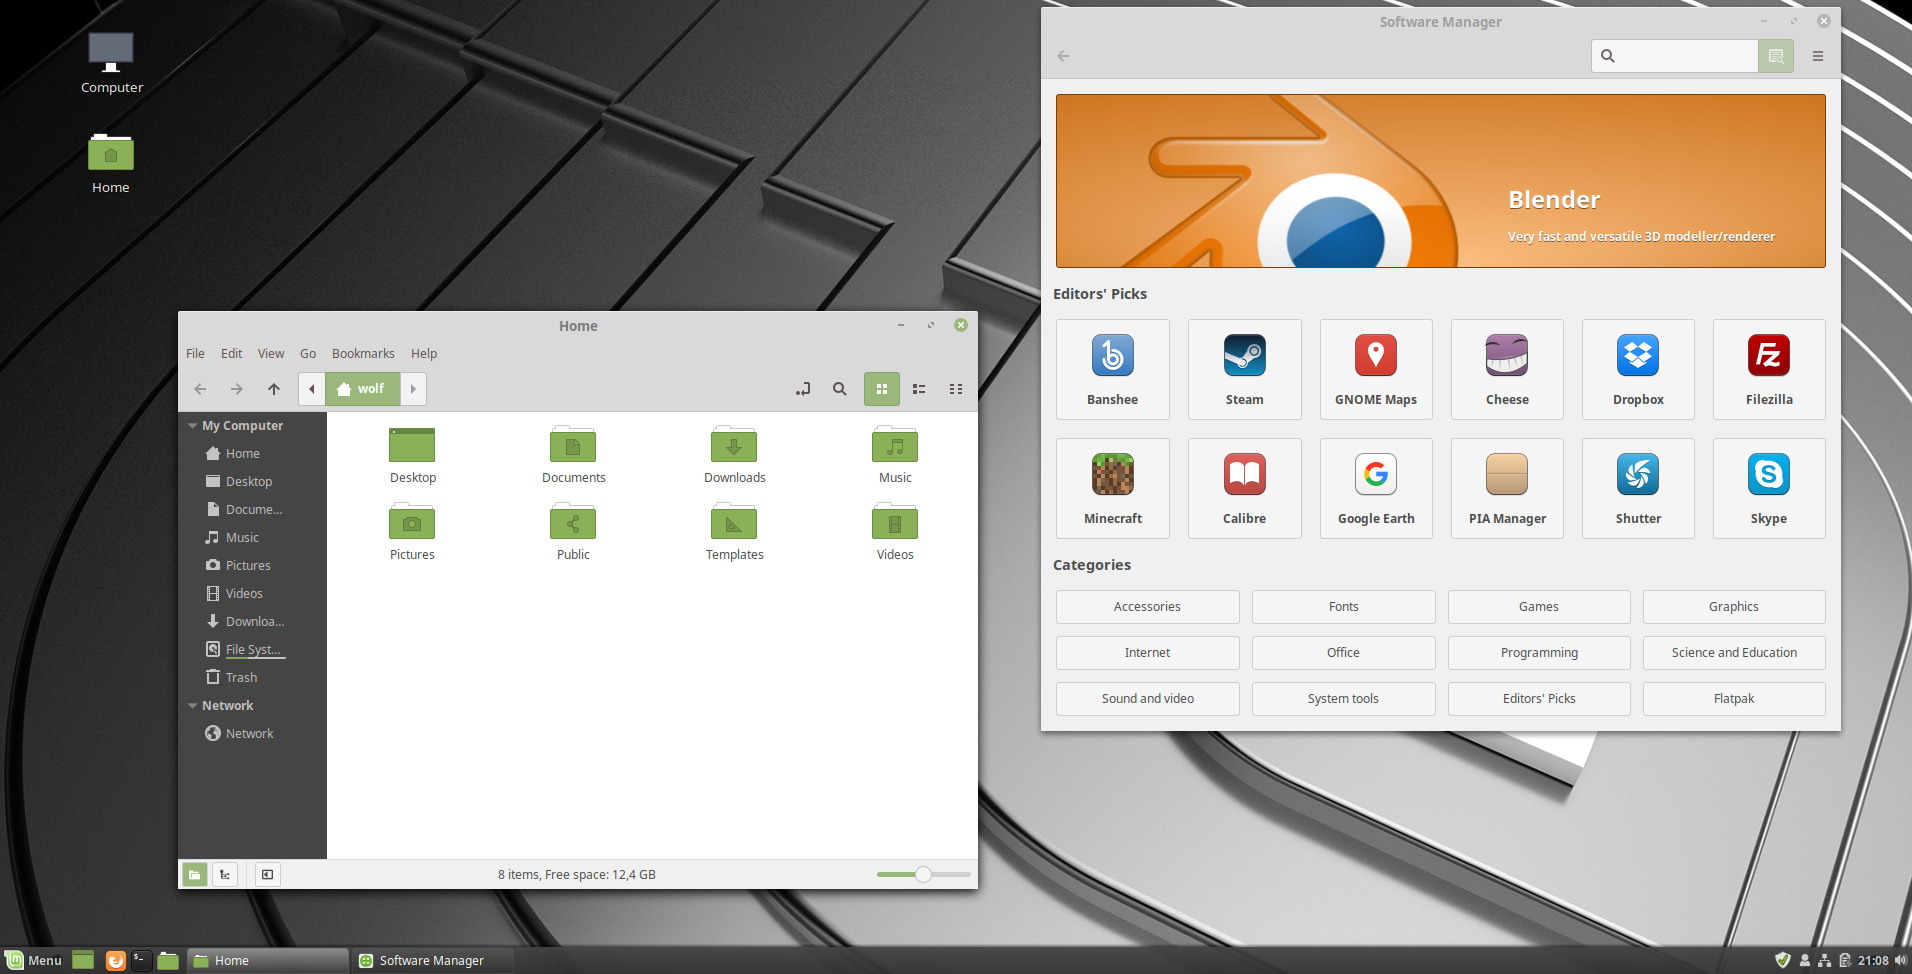Select the Minecraft app tile

coord(1112,488)
